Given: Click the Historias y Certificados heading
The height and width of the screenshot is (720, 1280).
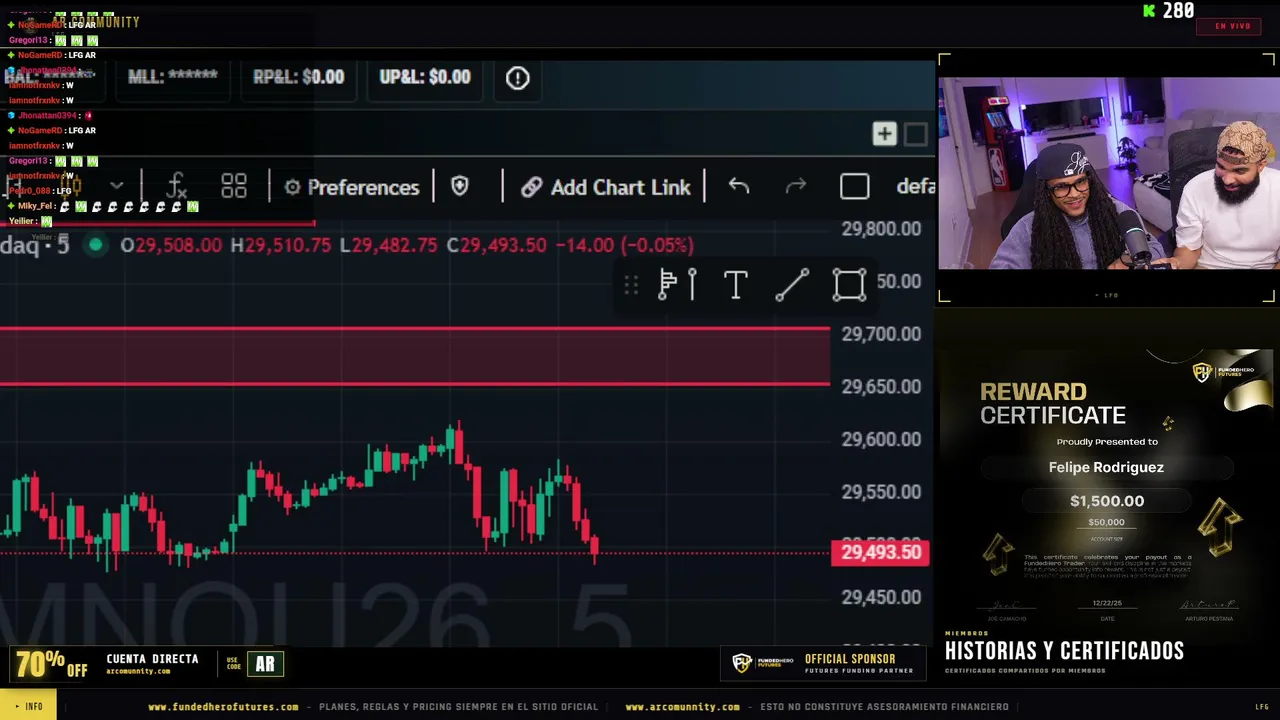Looking at the screenshot, I should point(1064,651).
